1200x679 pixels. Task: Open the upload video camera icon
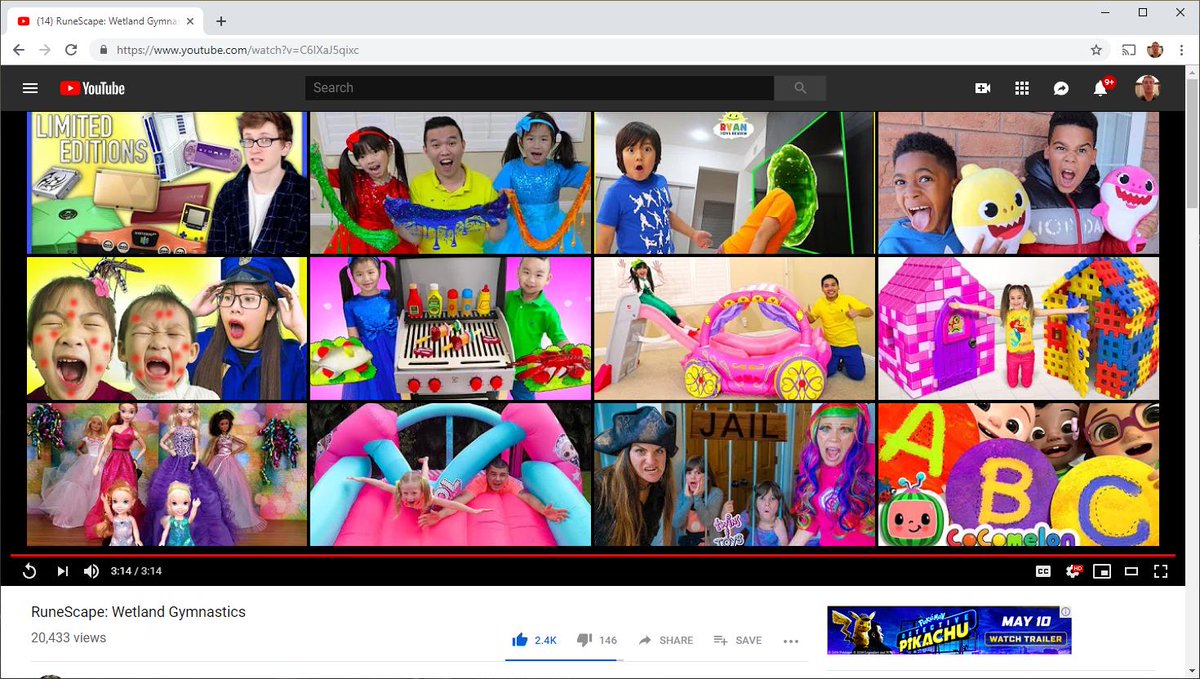point(983,88)
